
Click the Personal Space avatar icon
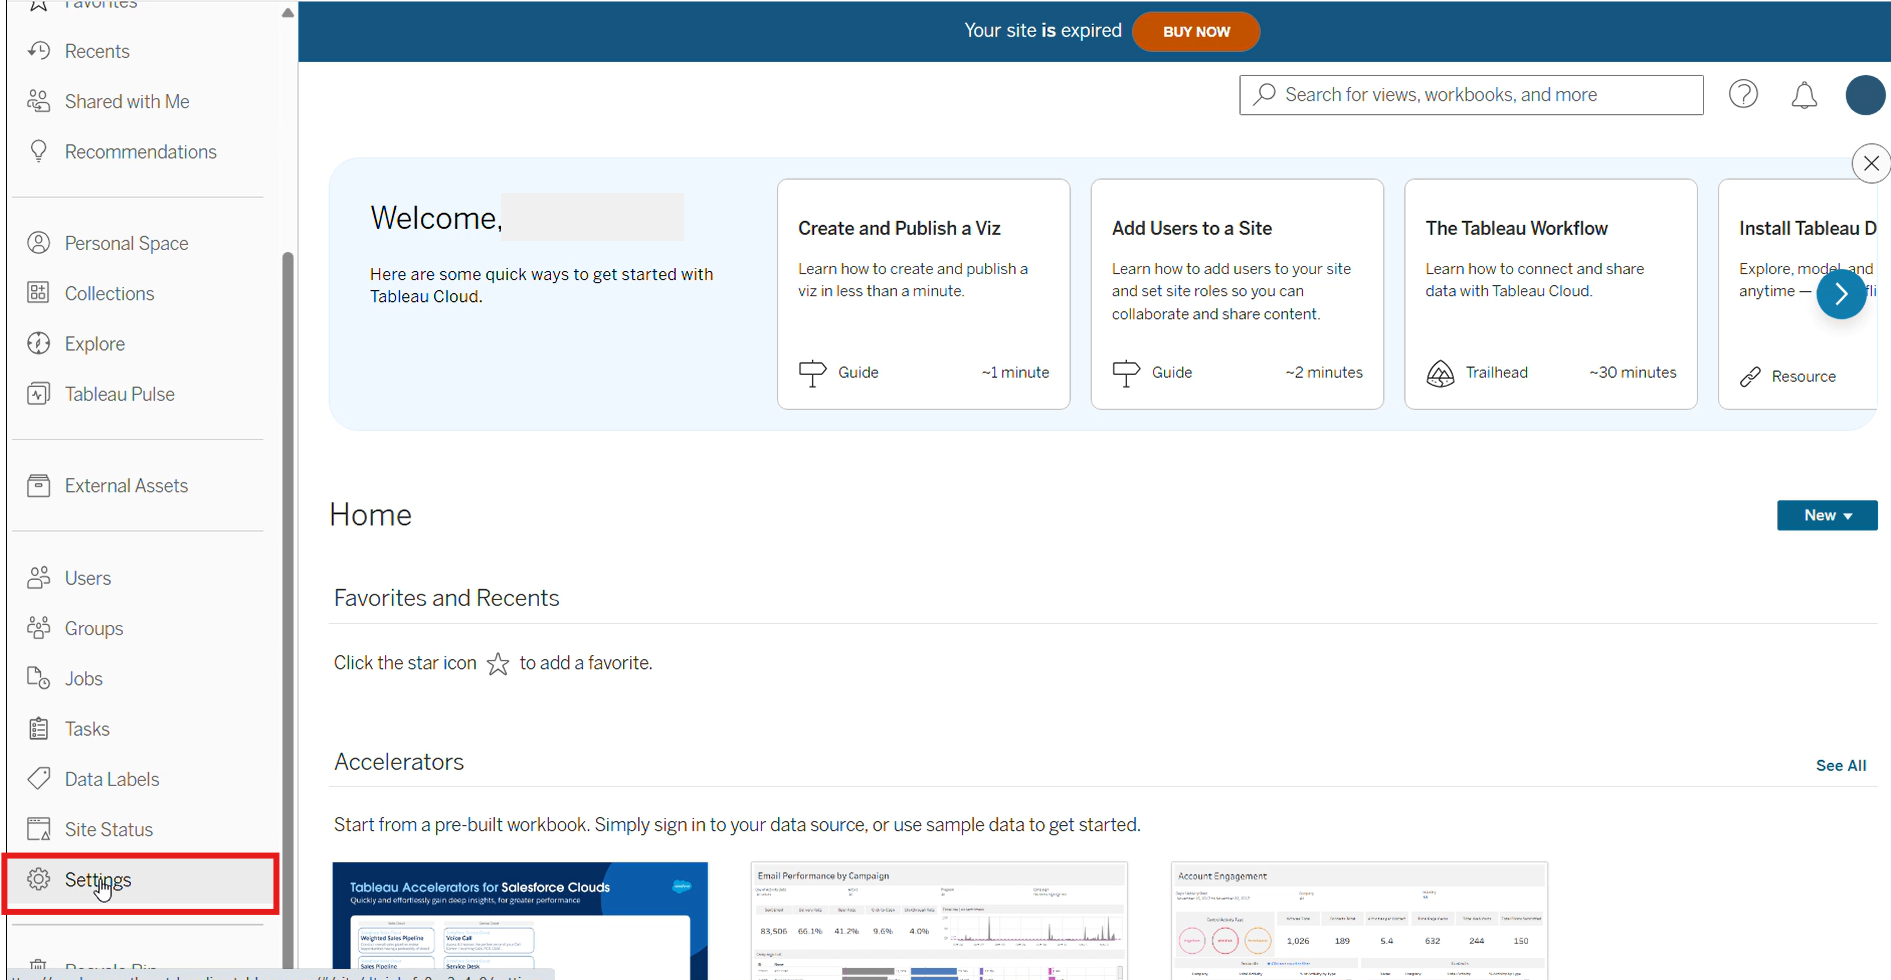pyautogui.click(x=39, y=243)
